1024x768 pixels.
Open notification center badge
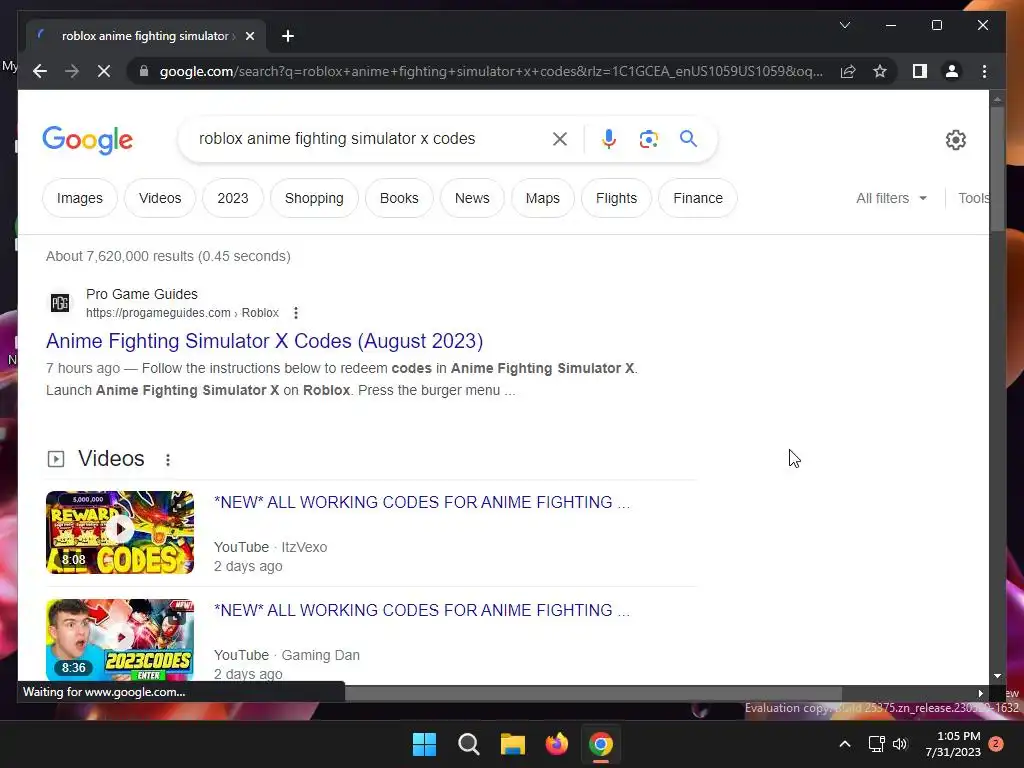click(x=996, y=744)
